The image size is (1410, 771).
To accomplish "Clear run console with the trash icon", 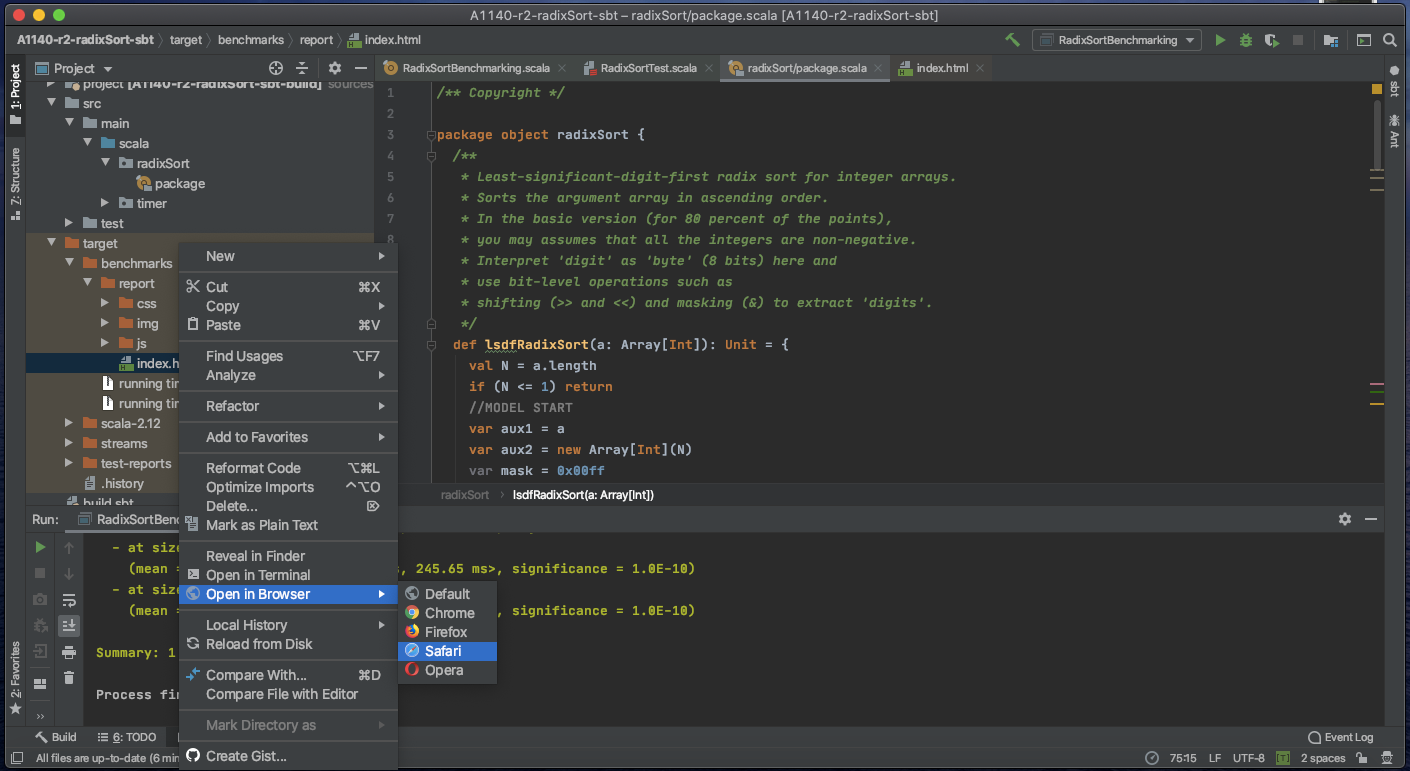I will (68, 678).
